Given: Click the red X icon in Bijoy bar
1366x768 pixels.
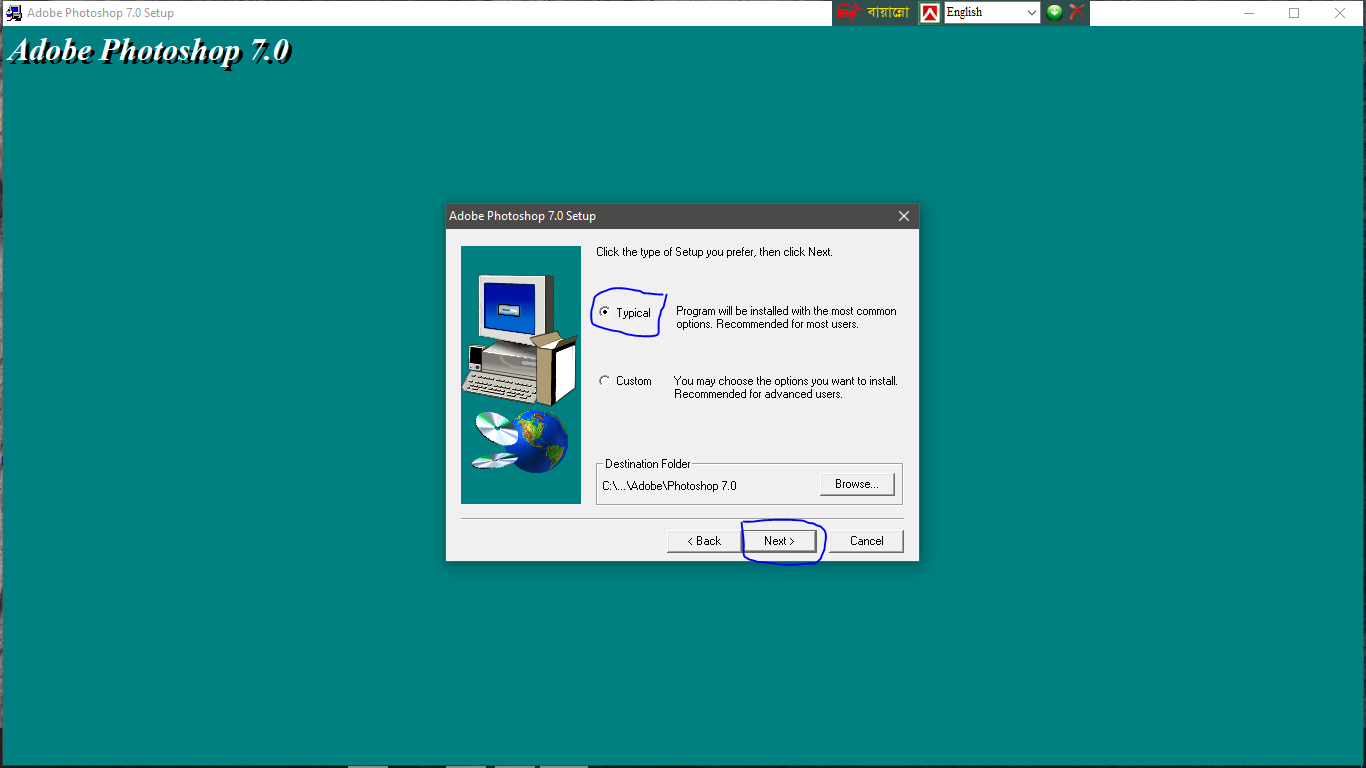Looking at the screenshot, I should click(x=1077, y=13).
